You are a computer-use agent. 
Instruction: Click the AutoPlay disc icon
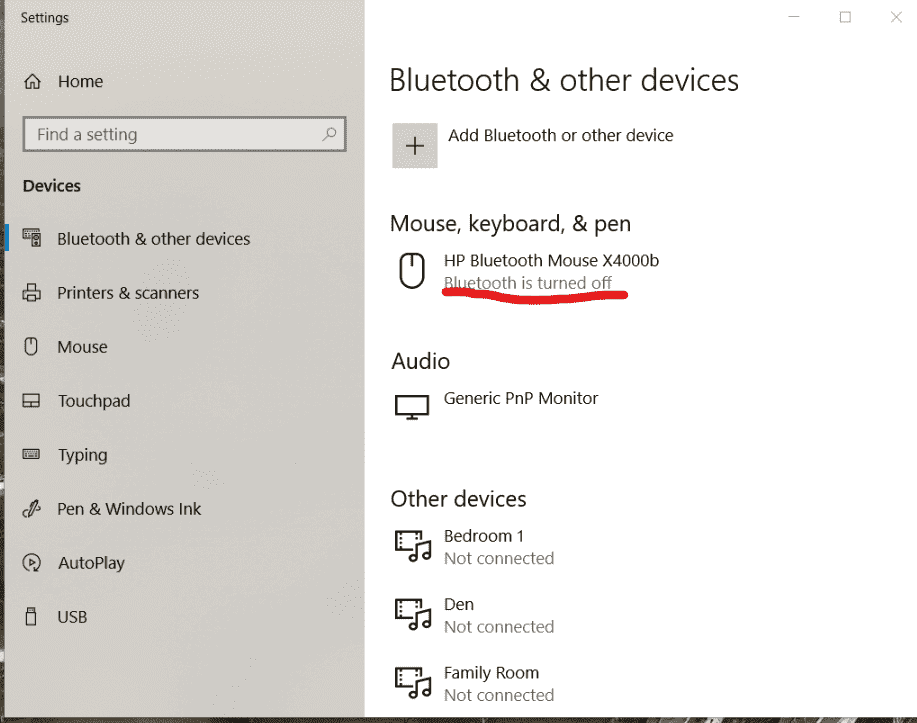31,563
